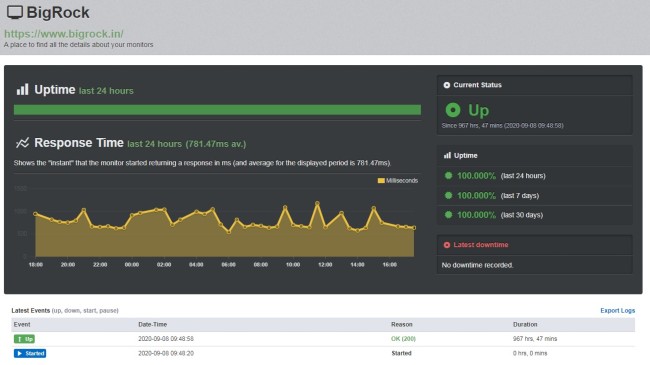
Task: Click the blue Started event badge
Action: coord(30,353)
